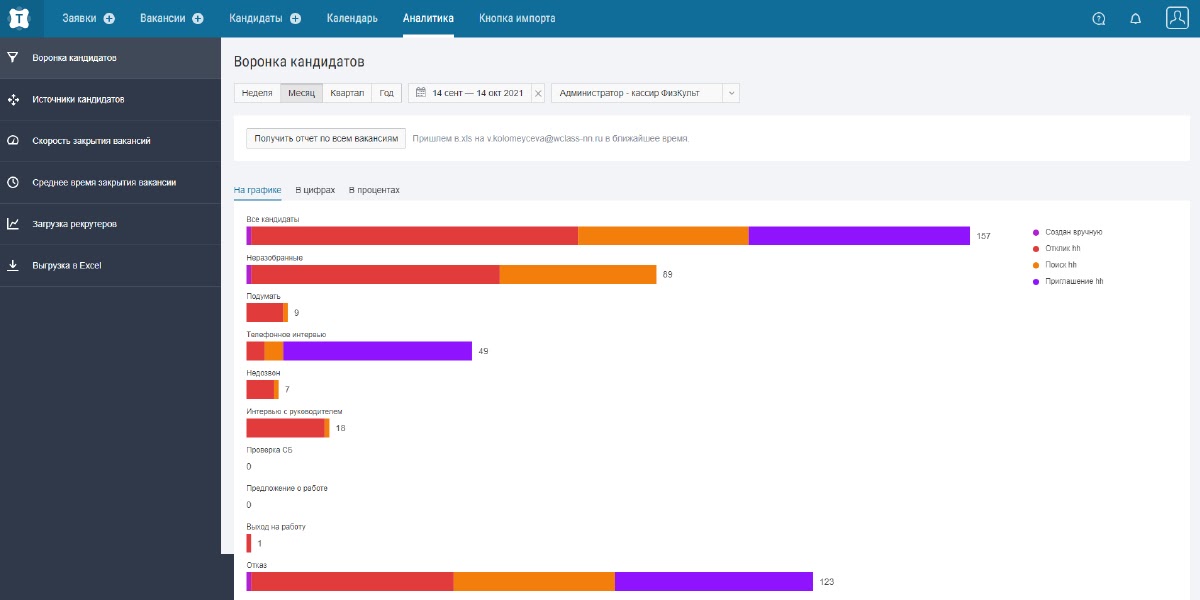Open the date range picker 14 сент — 14 окт 2021
Viewport: 1200px width, 600px height.
pyautogui.click(x=470, y=93)
